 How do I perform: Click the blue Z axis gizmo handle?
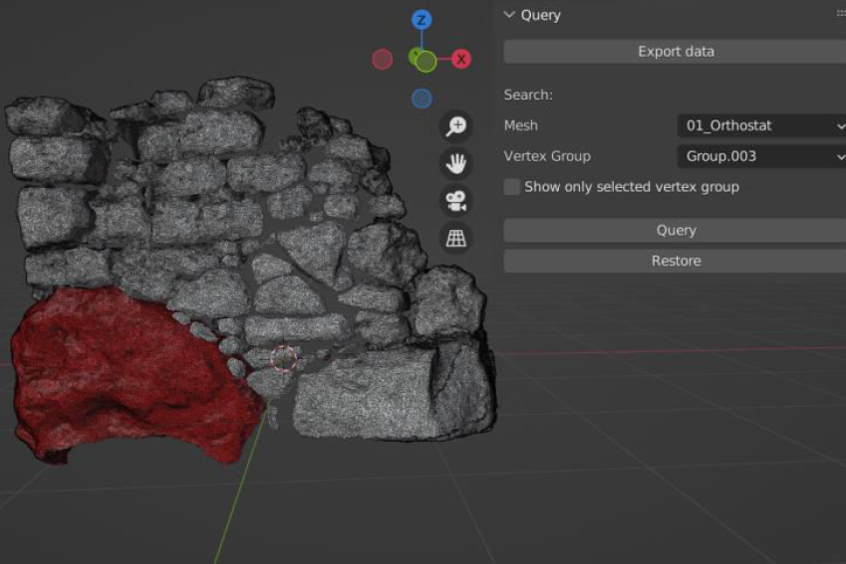422,20
